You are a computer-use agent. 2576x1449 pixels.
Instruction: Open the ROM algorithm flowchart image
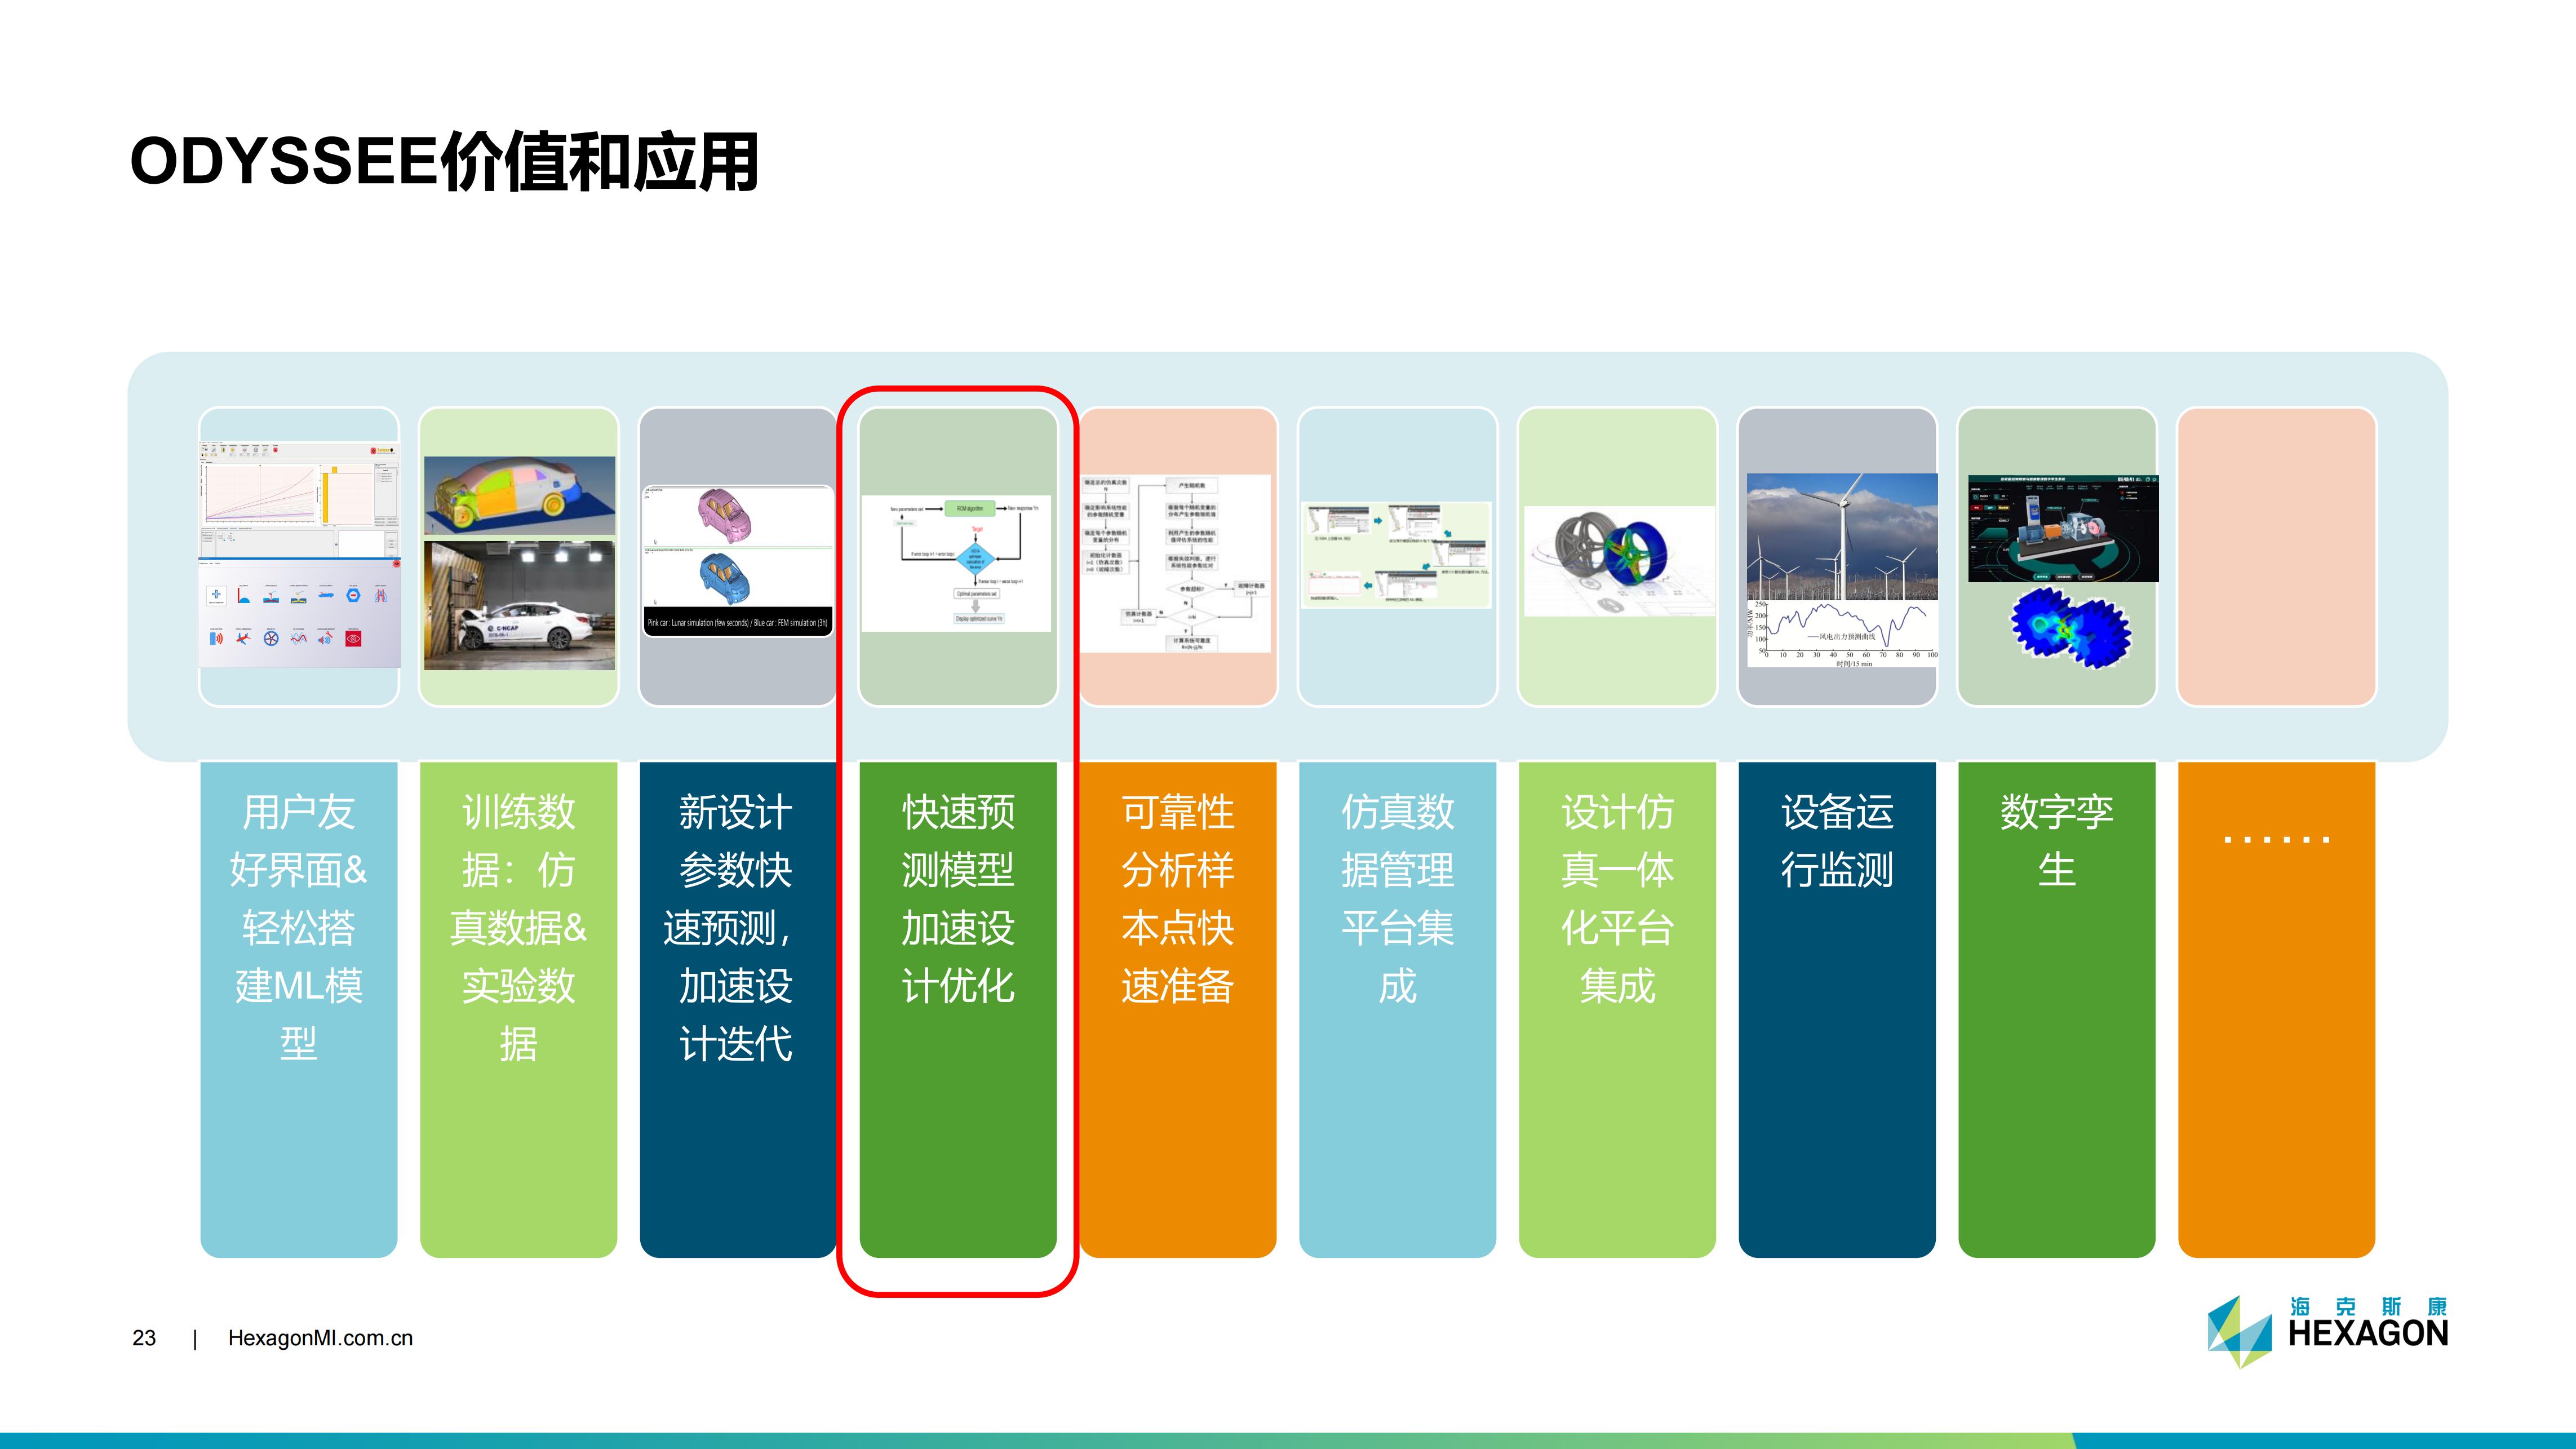point(956,563)
